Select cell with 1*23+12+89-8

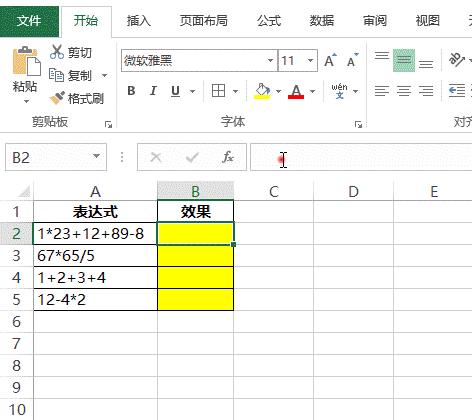pos(95,234)
